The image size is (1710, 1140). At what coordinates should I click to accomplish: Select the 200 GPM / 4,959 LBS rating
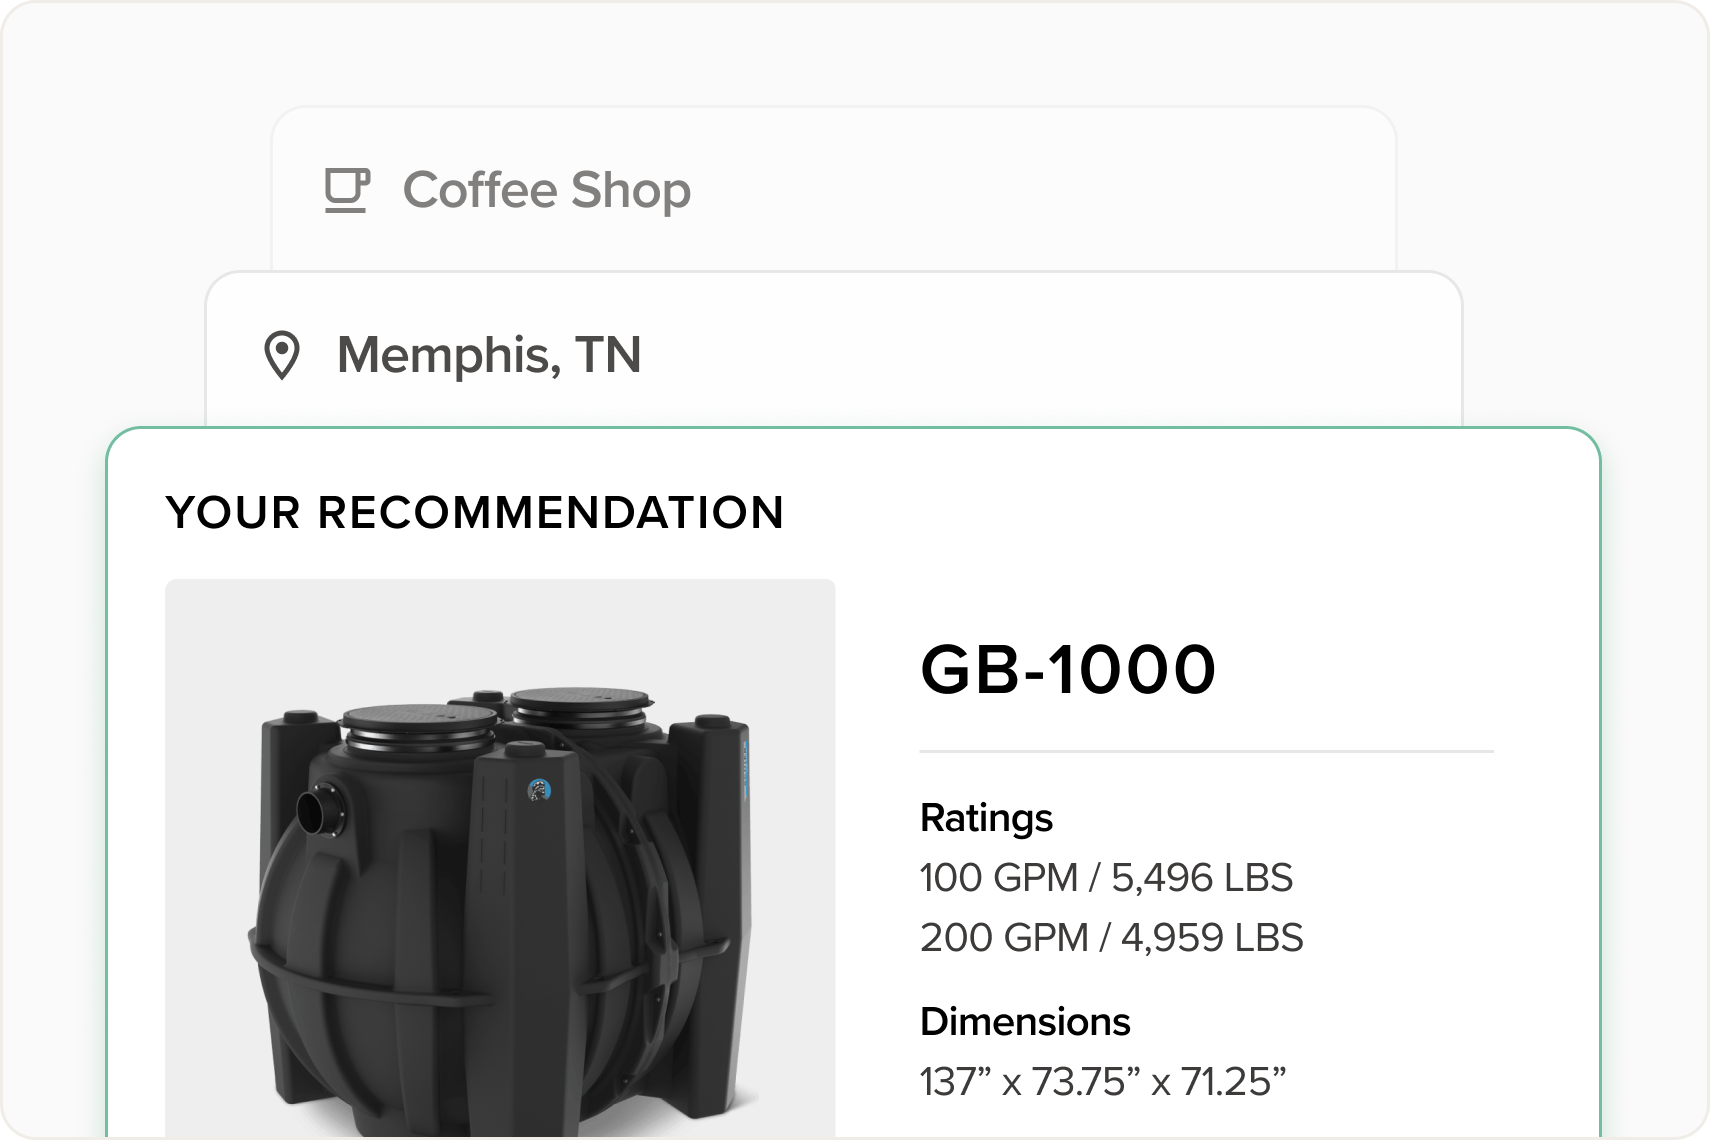click(x=1111, y=938)
